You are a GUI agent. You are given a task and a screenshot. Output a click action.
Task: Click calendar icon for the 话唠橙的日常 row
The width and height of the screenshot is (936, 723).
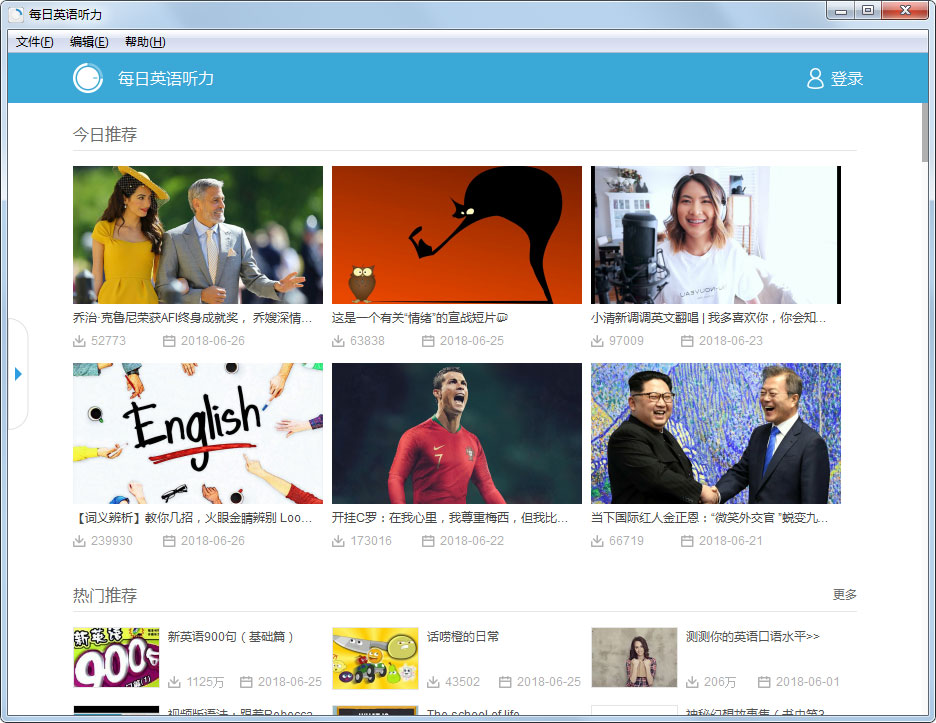click(505, 682)
